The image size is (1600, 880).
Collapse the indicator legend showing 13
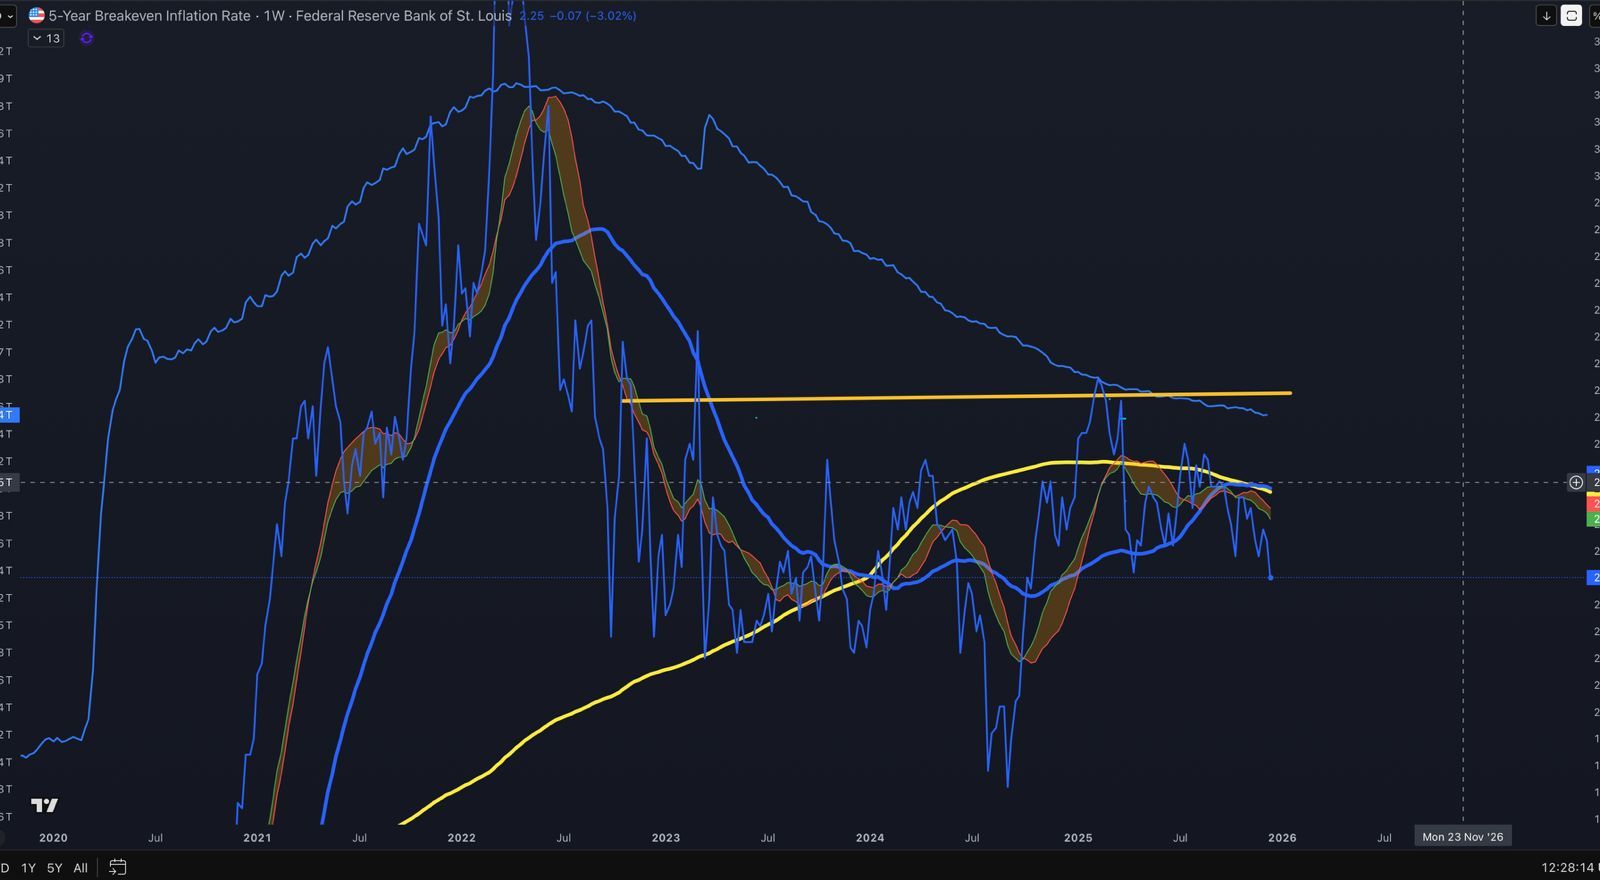(x=46, y=38)
